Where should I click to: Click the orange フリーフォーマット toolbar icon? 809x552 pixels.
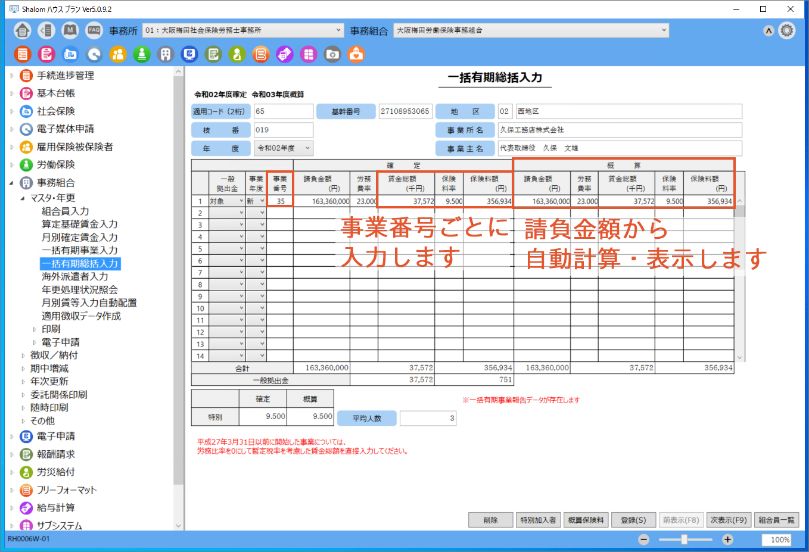pyautogui.click(x=261, y=54)
